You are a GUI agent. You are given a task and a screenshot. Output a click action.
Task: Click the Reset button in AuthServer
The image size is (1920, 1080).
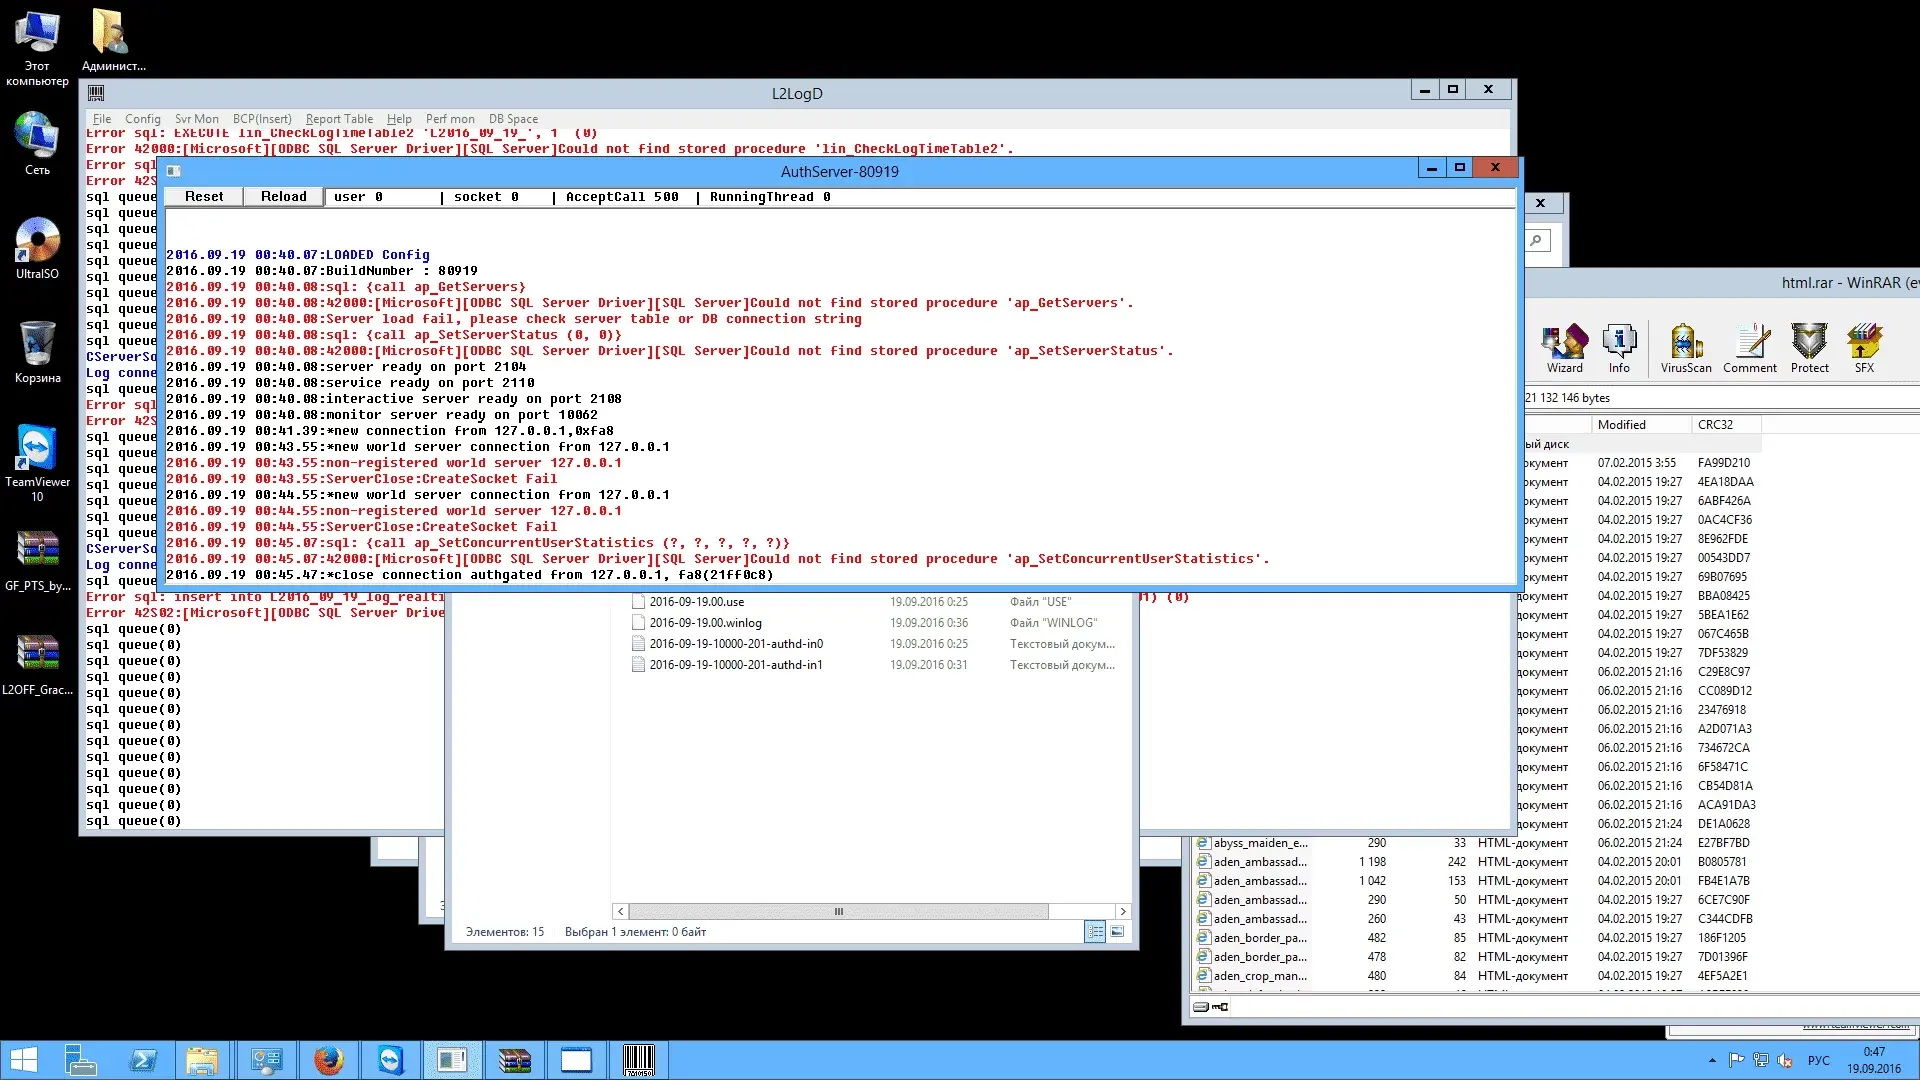pos(204,197)
